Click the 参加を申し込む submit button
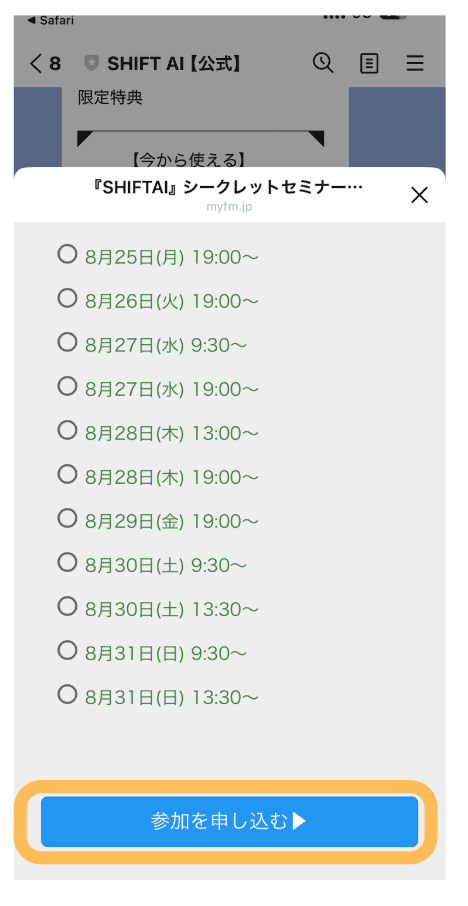This screenshot has height=906, width=468. tap(229, 821)
